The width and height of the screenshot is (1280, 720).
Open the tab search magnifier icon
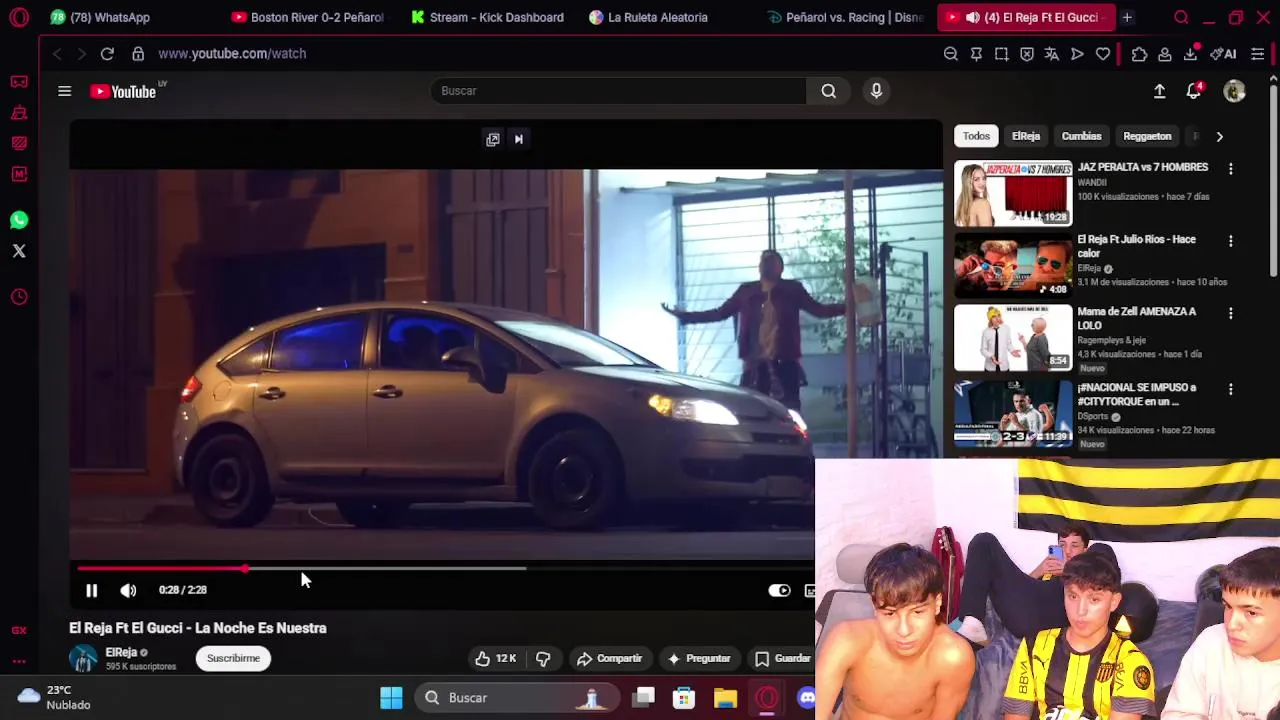pos(1181,17)
